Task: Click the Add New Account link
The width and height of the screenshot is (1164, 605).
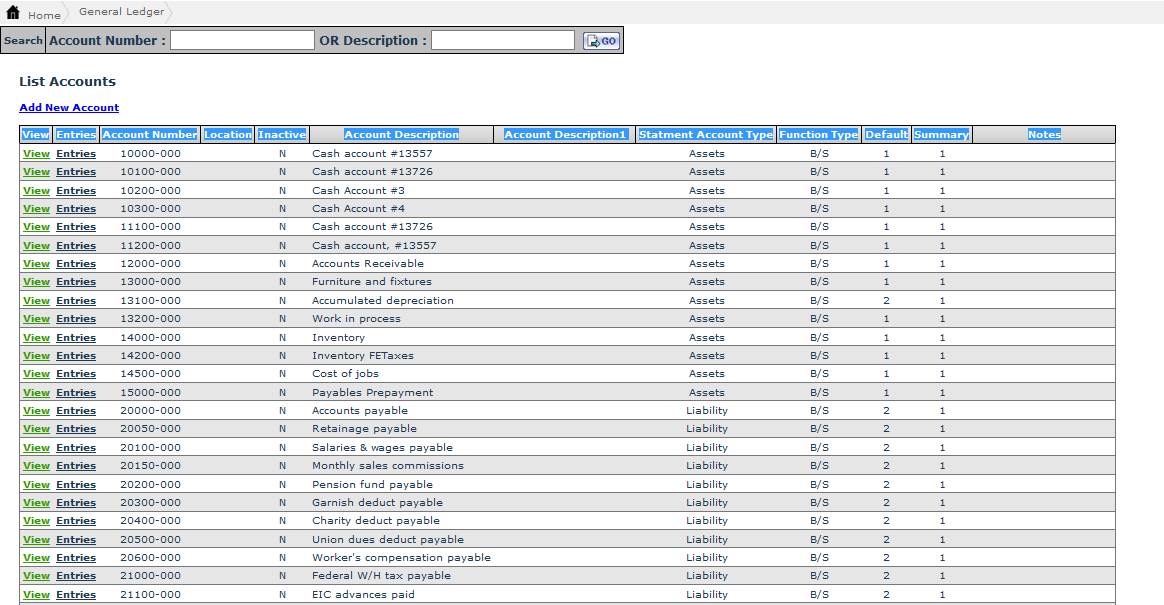Action: tap(69, 108)
